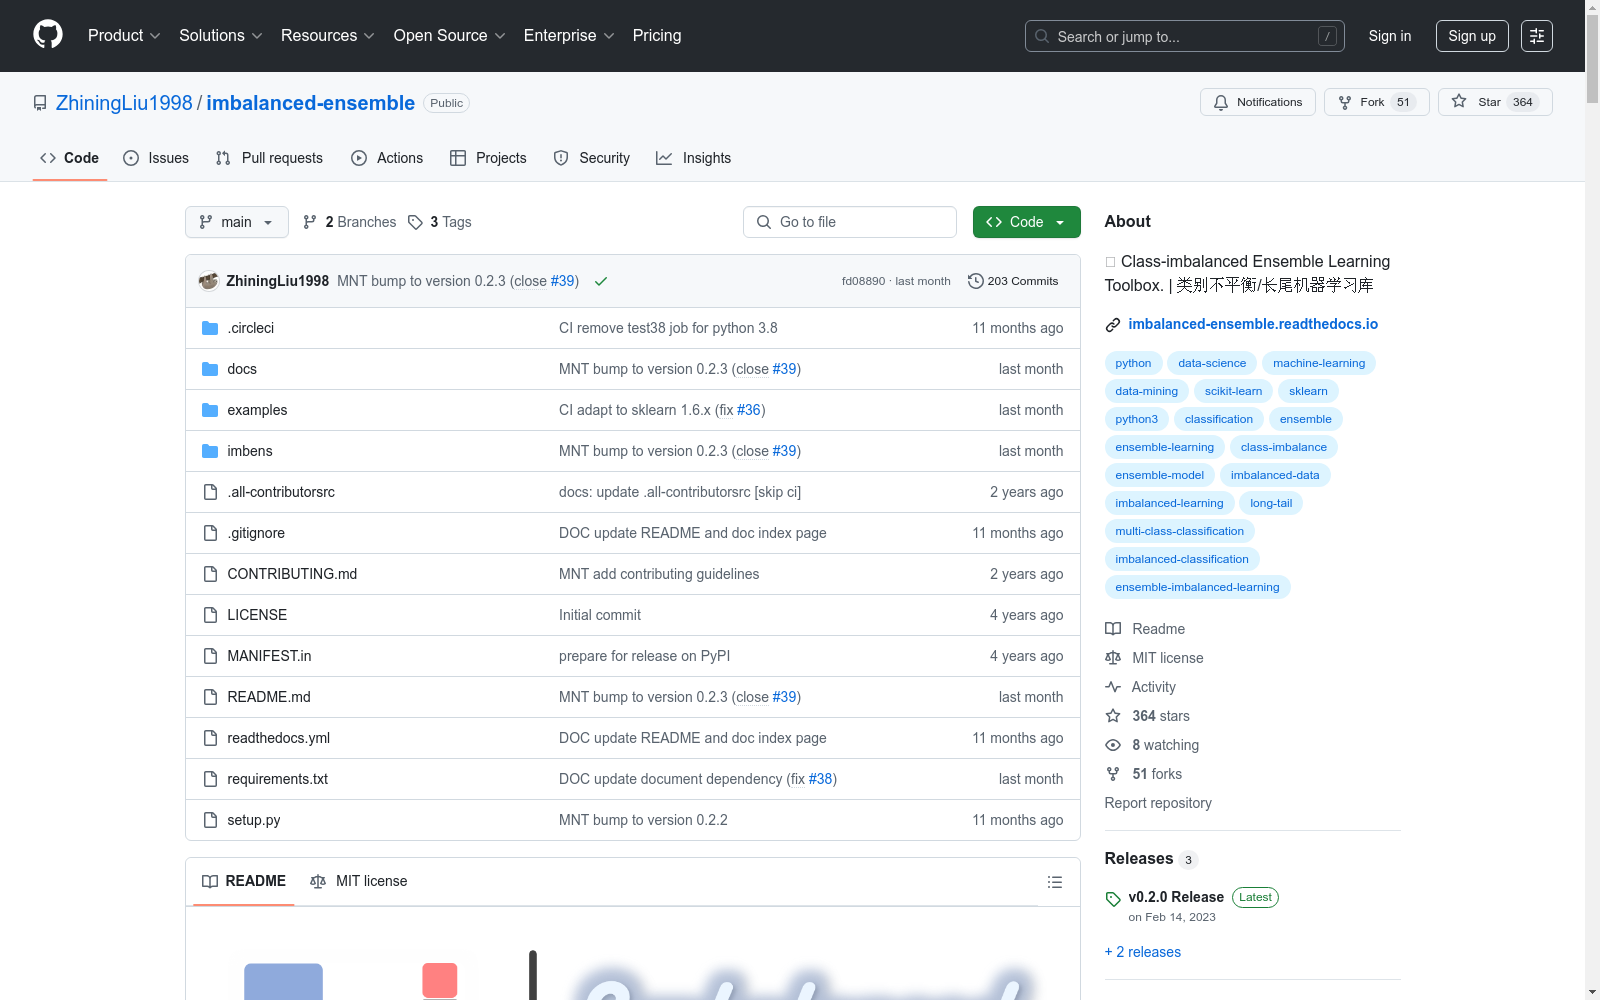Fork the repository using the Fork button
This screenshot has width=1600, height=1000.
click(x=1377, y=102)
